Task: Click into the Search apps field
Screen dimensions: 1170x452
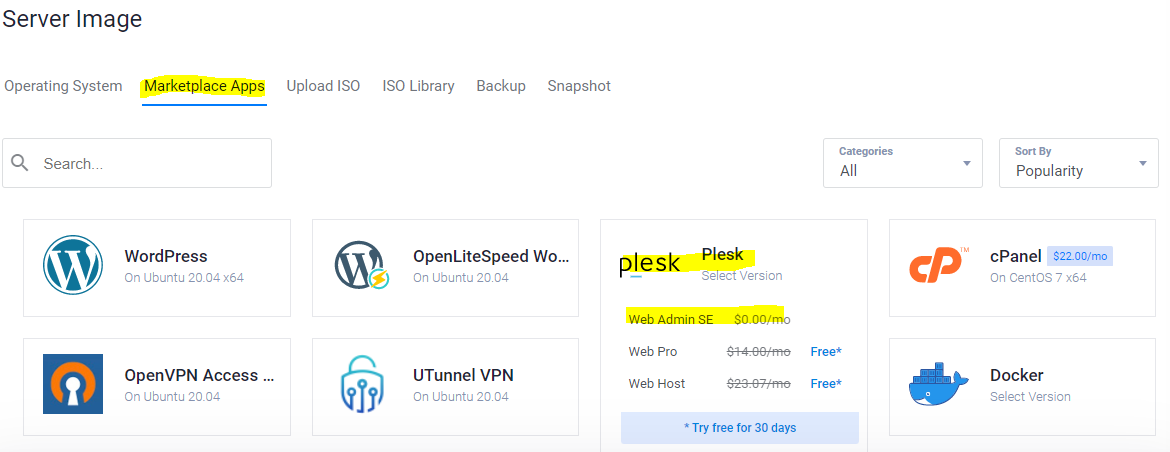Action: point(137,163)
